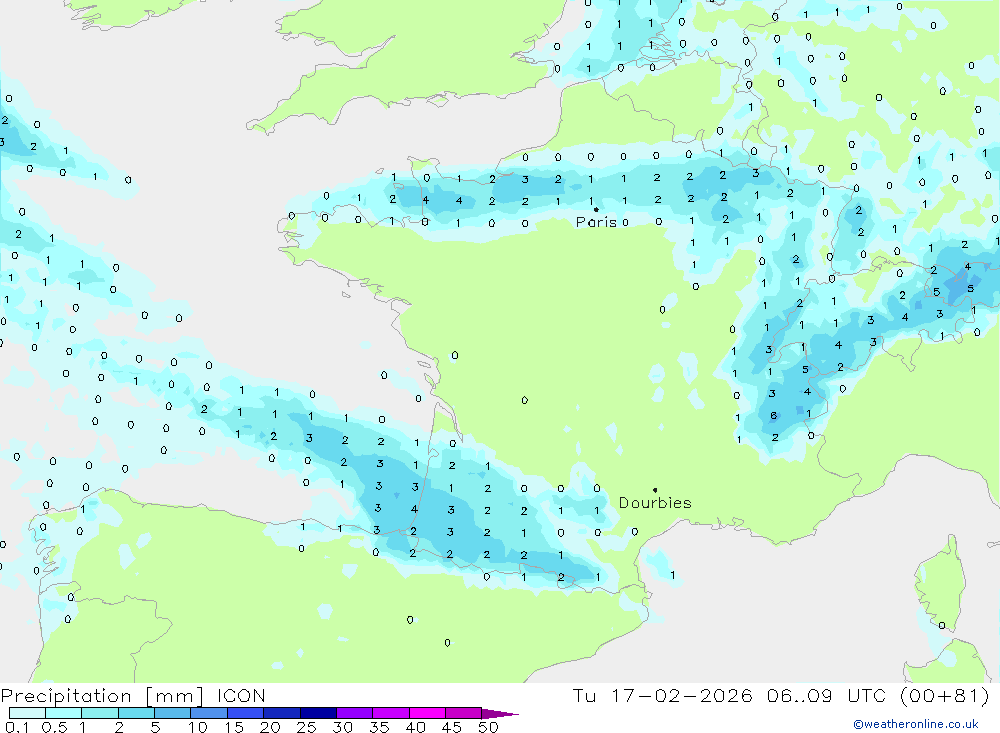This screenshot has width=1000, height=733.
Task: Click the purple over-50 legend arrow tip
Action: click(x=501, y=714)
